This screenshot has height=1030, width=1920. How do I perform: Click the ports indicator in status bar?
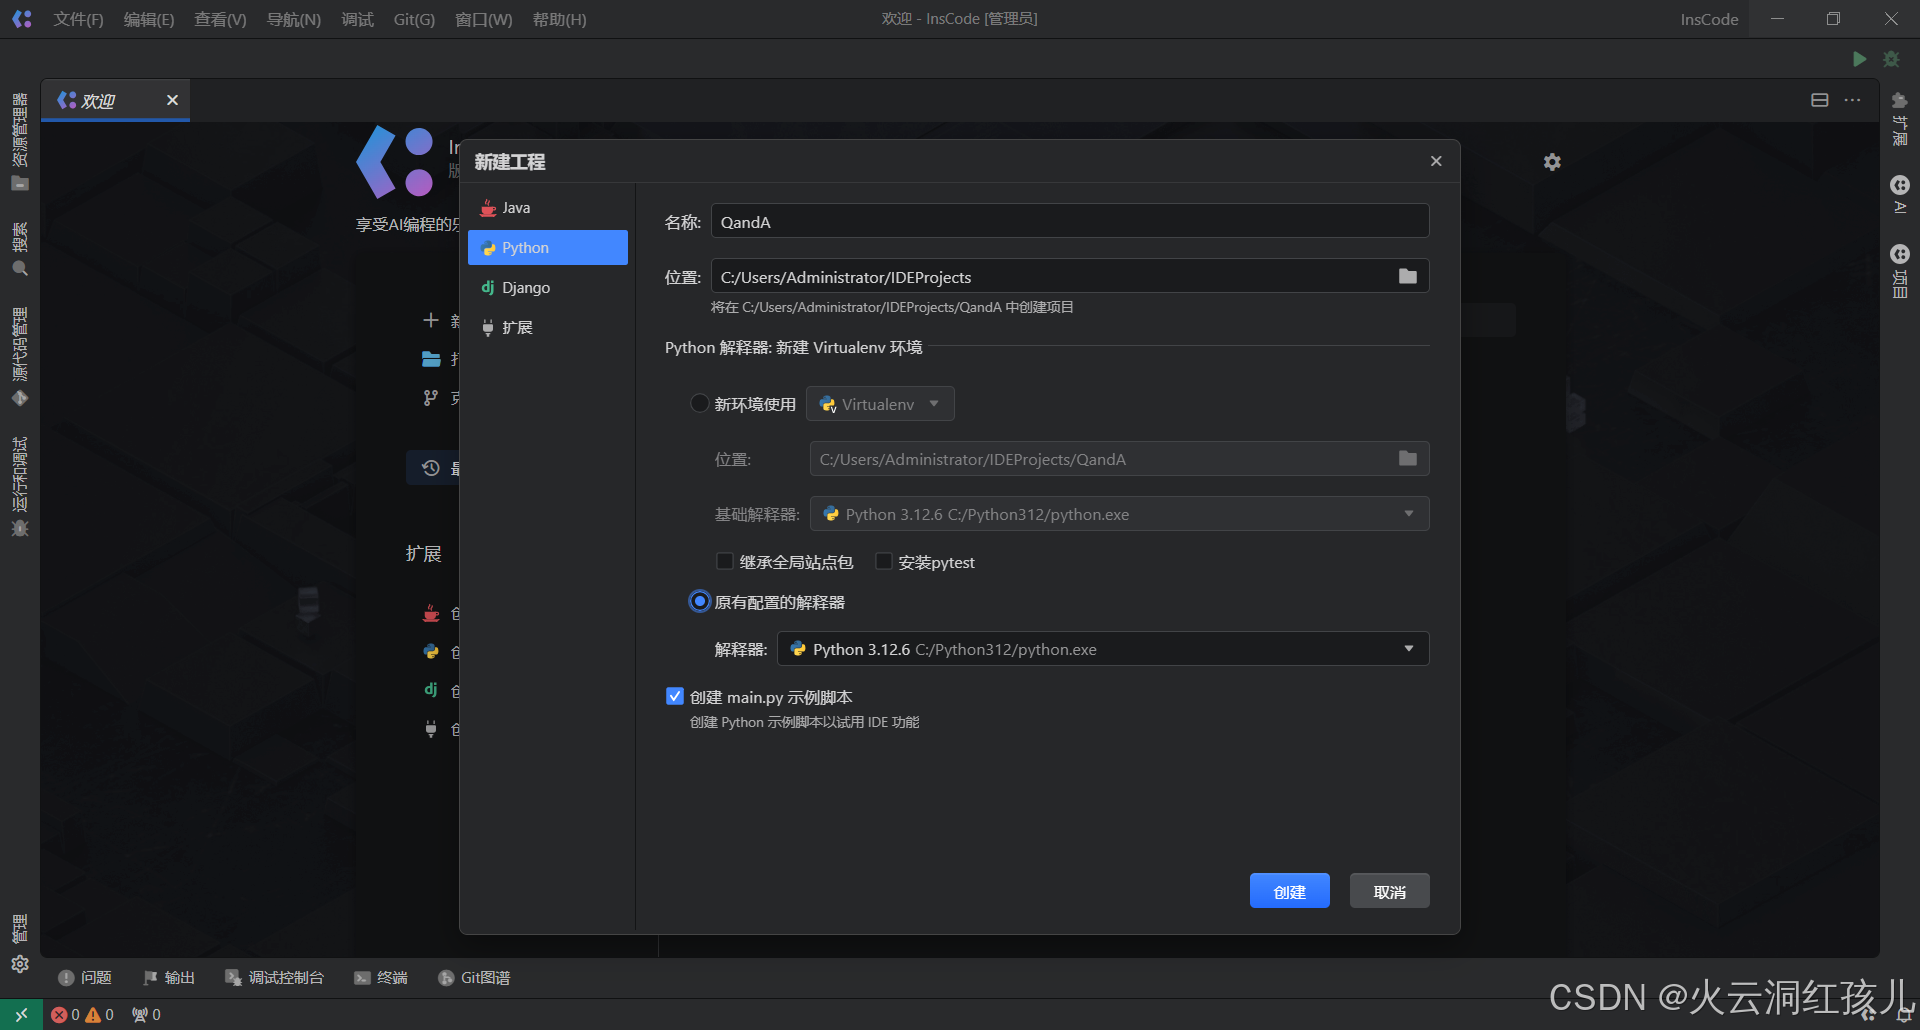coord(146,1014)
